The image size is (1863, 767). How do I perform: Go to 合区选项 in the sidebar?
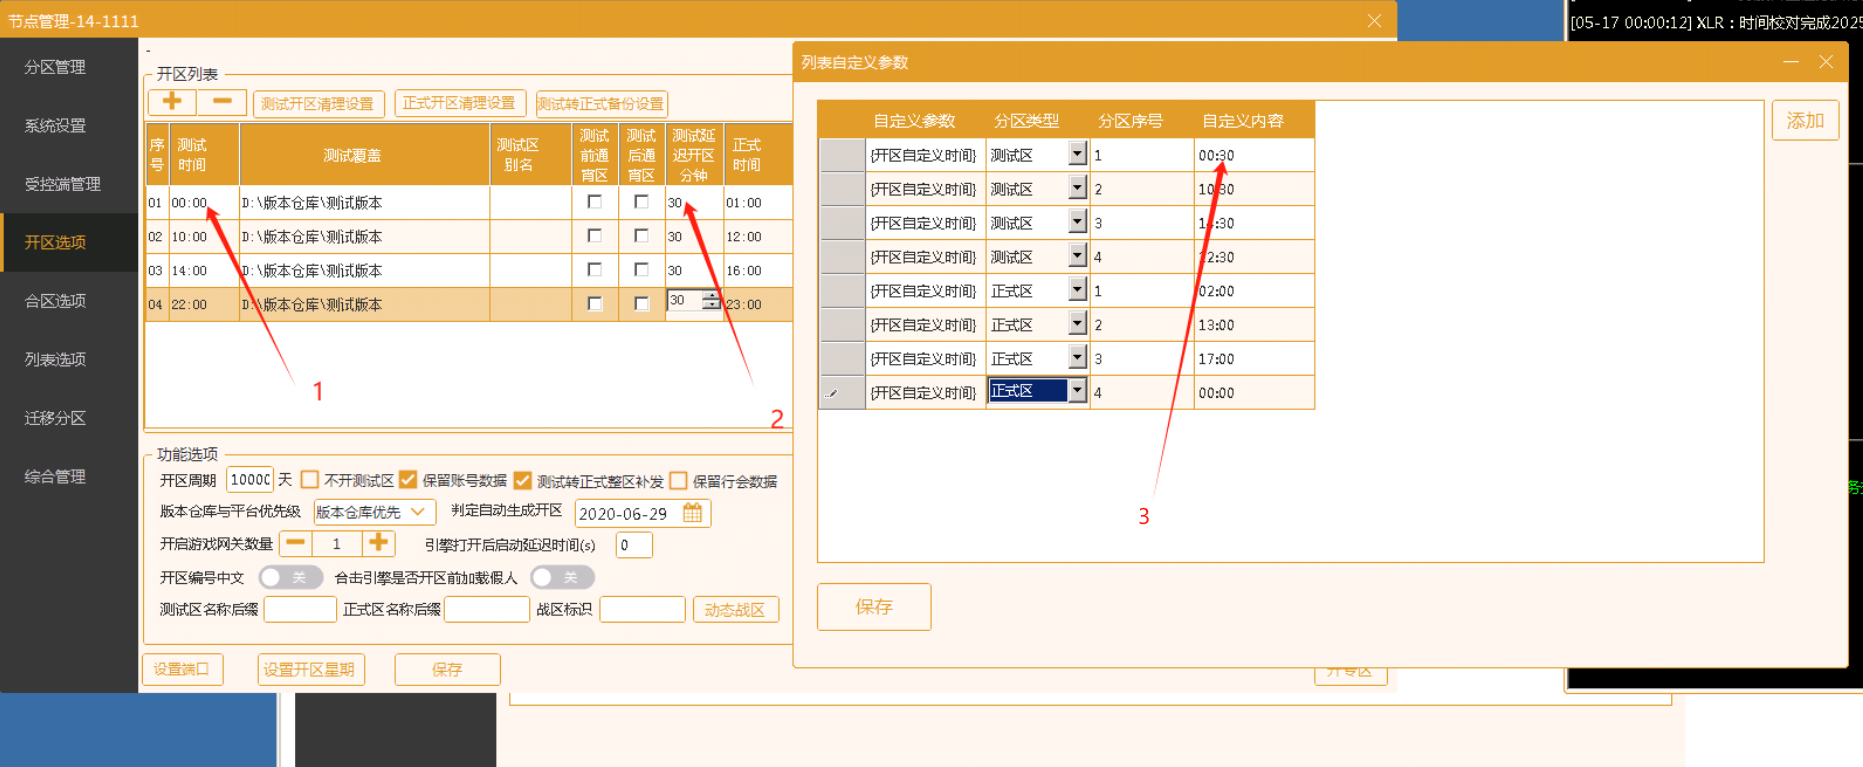56,301
